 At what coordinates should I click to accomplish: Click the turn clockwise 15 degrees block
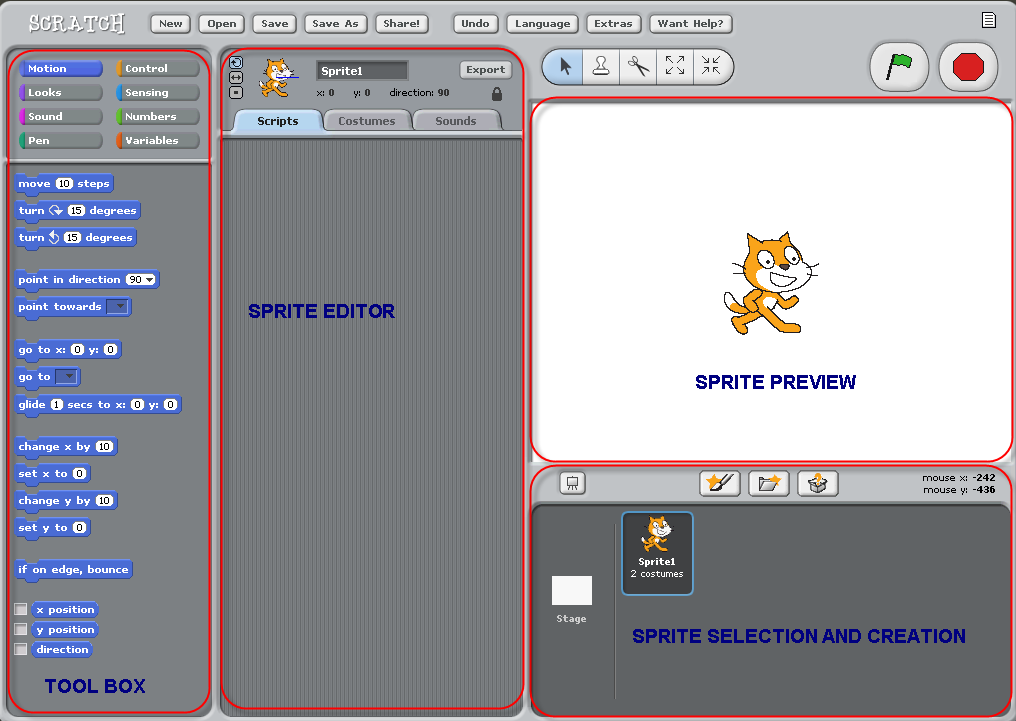click(77, 211)
